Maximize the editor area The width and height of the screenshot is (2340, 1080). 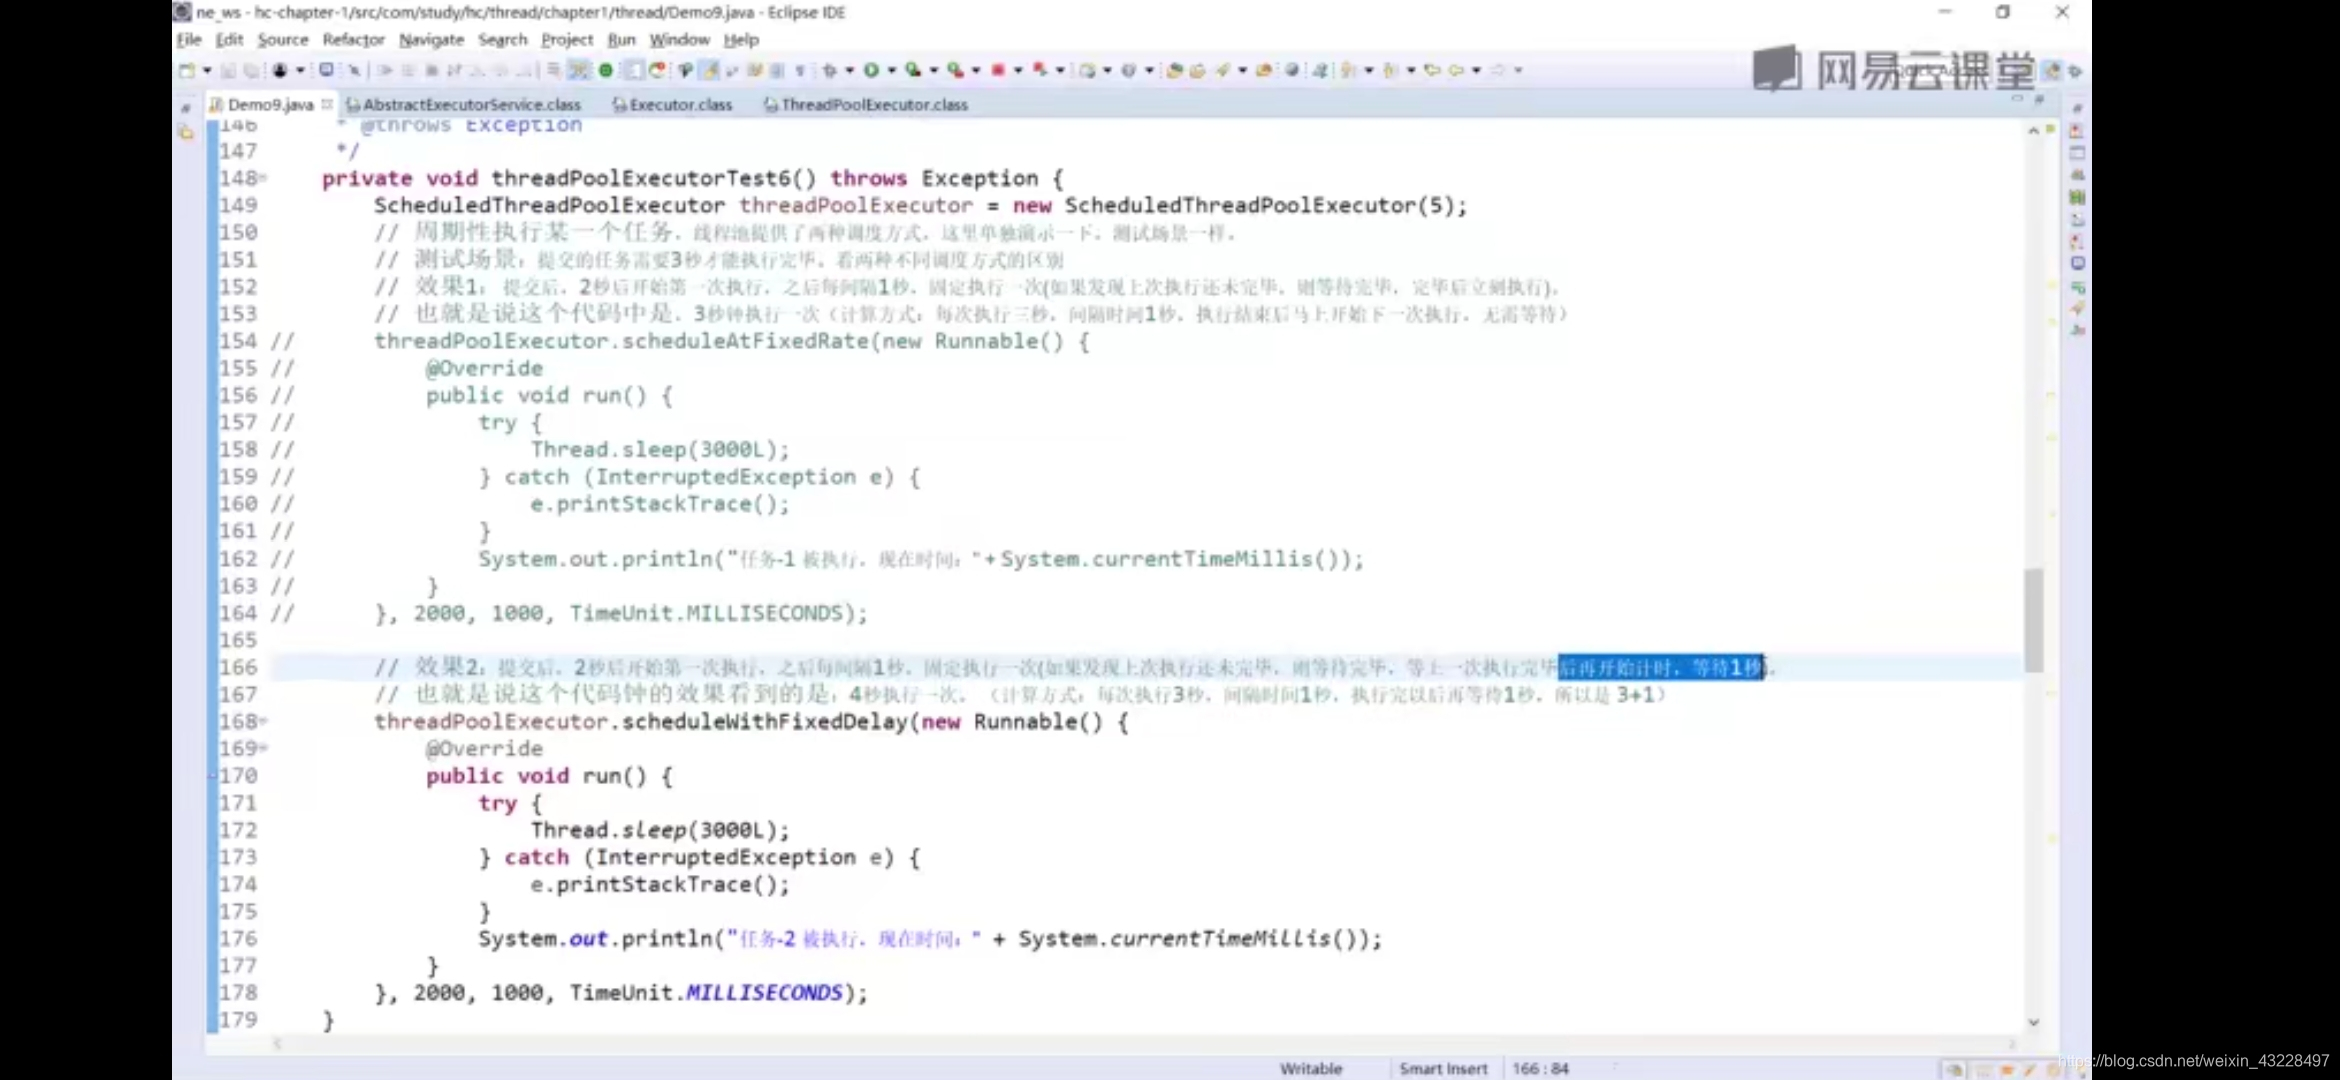coord(2039,99)
